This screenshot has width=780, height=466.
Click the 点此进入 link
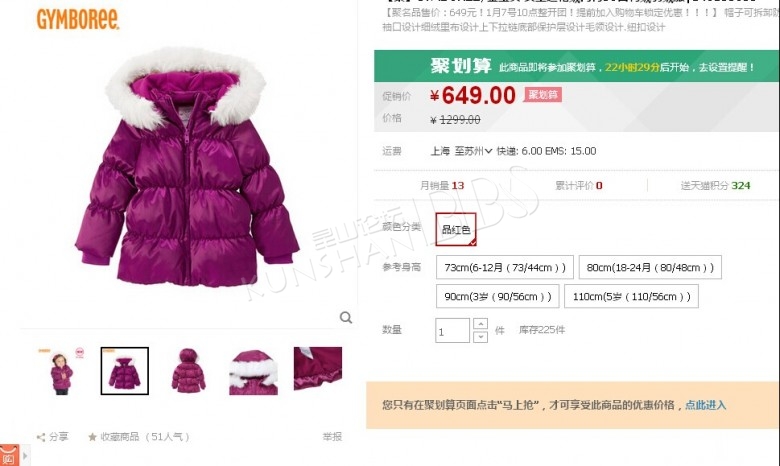click(705, 405)
